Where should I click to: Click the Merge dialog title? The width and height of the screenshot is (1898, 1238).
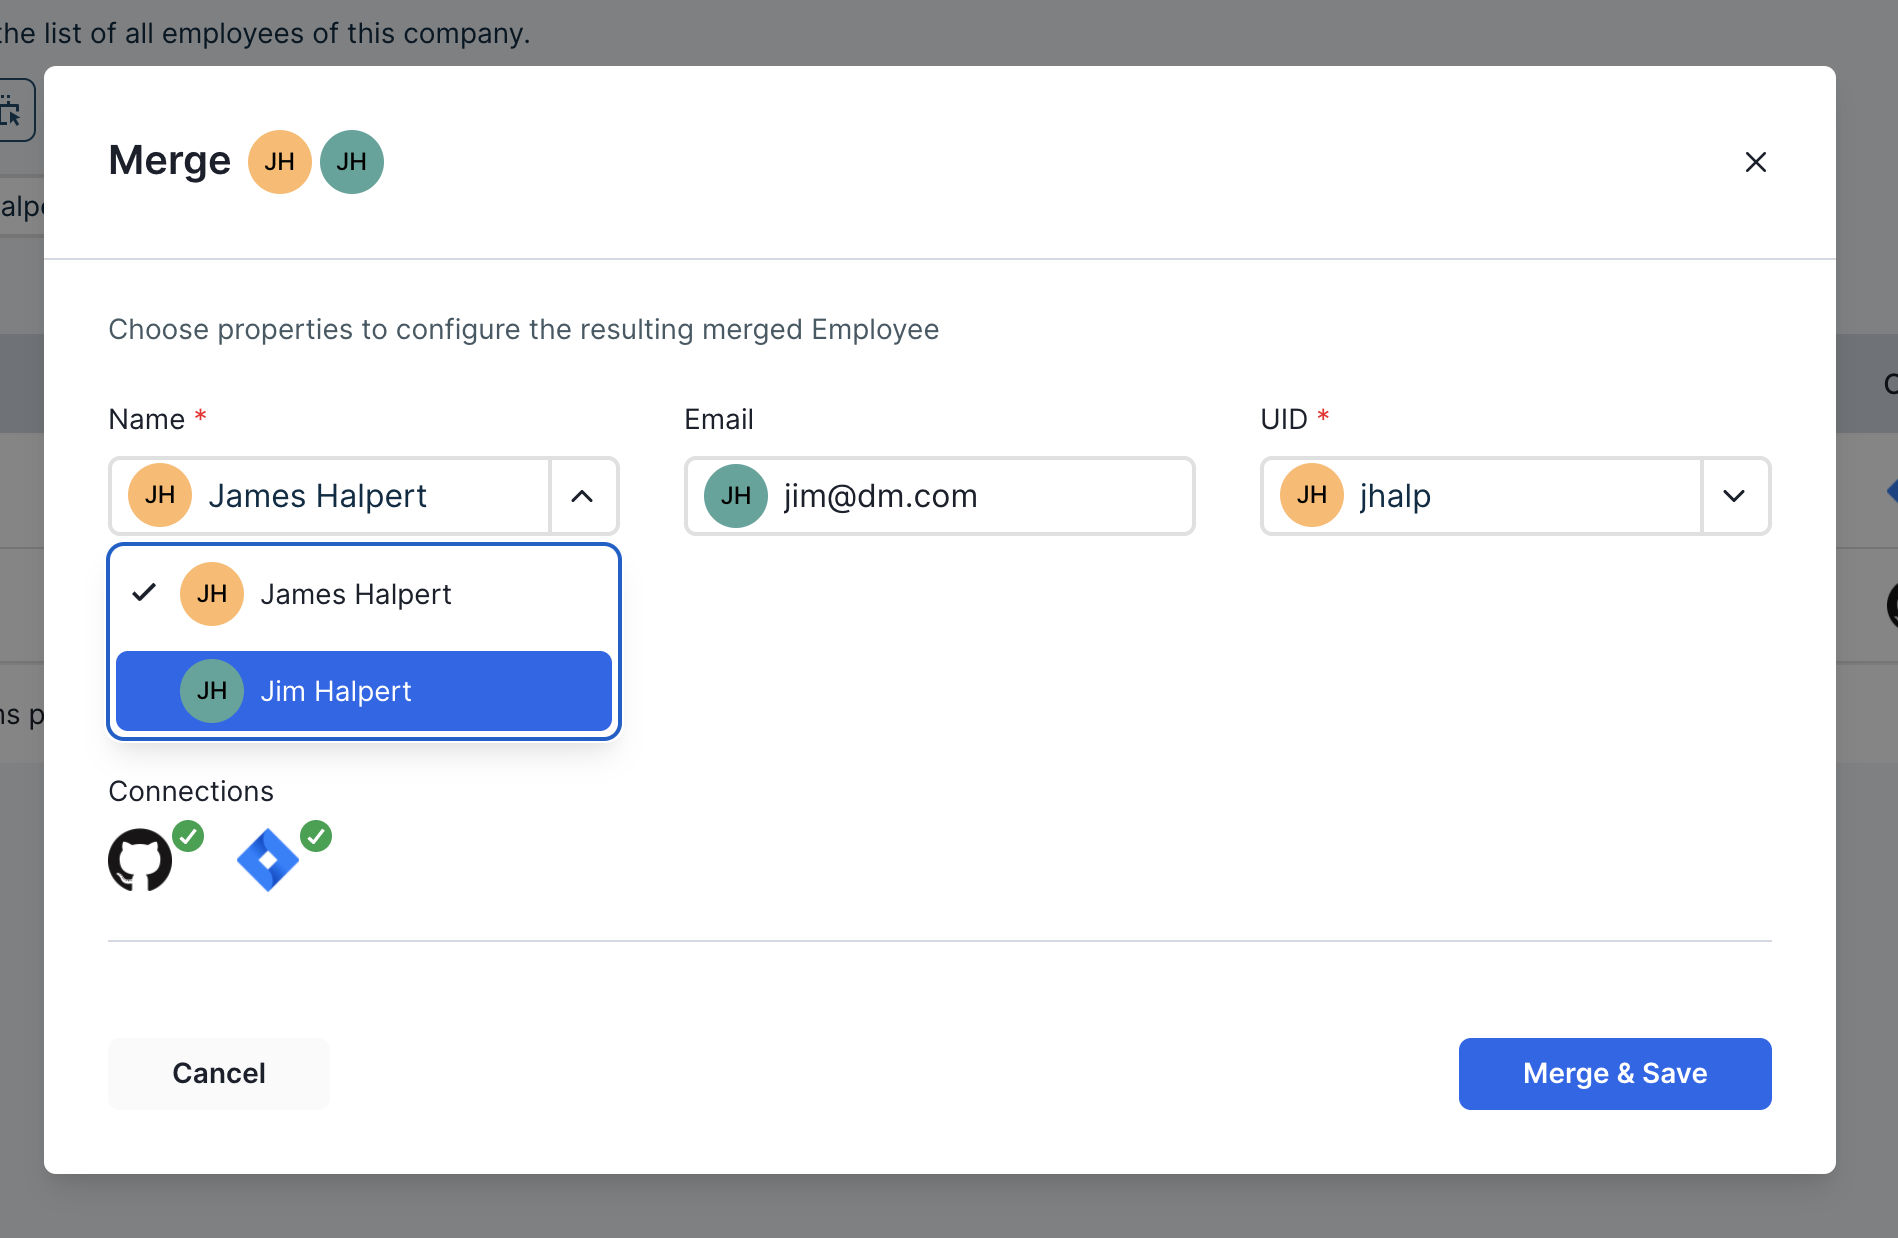[170, 161]
